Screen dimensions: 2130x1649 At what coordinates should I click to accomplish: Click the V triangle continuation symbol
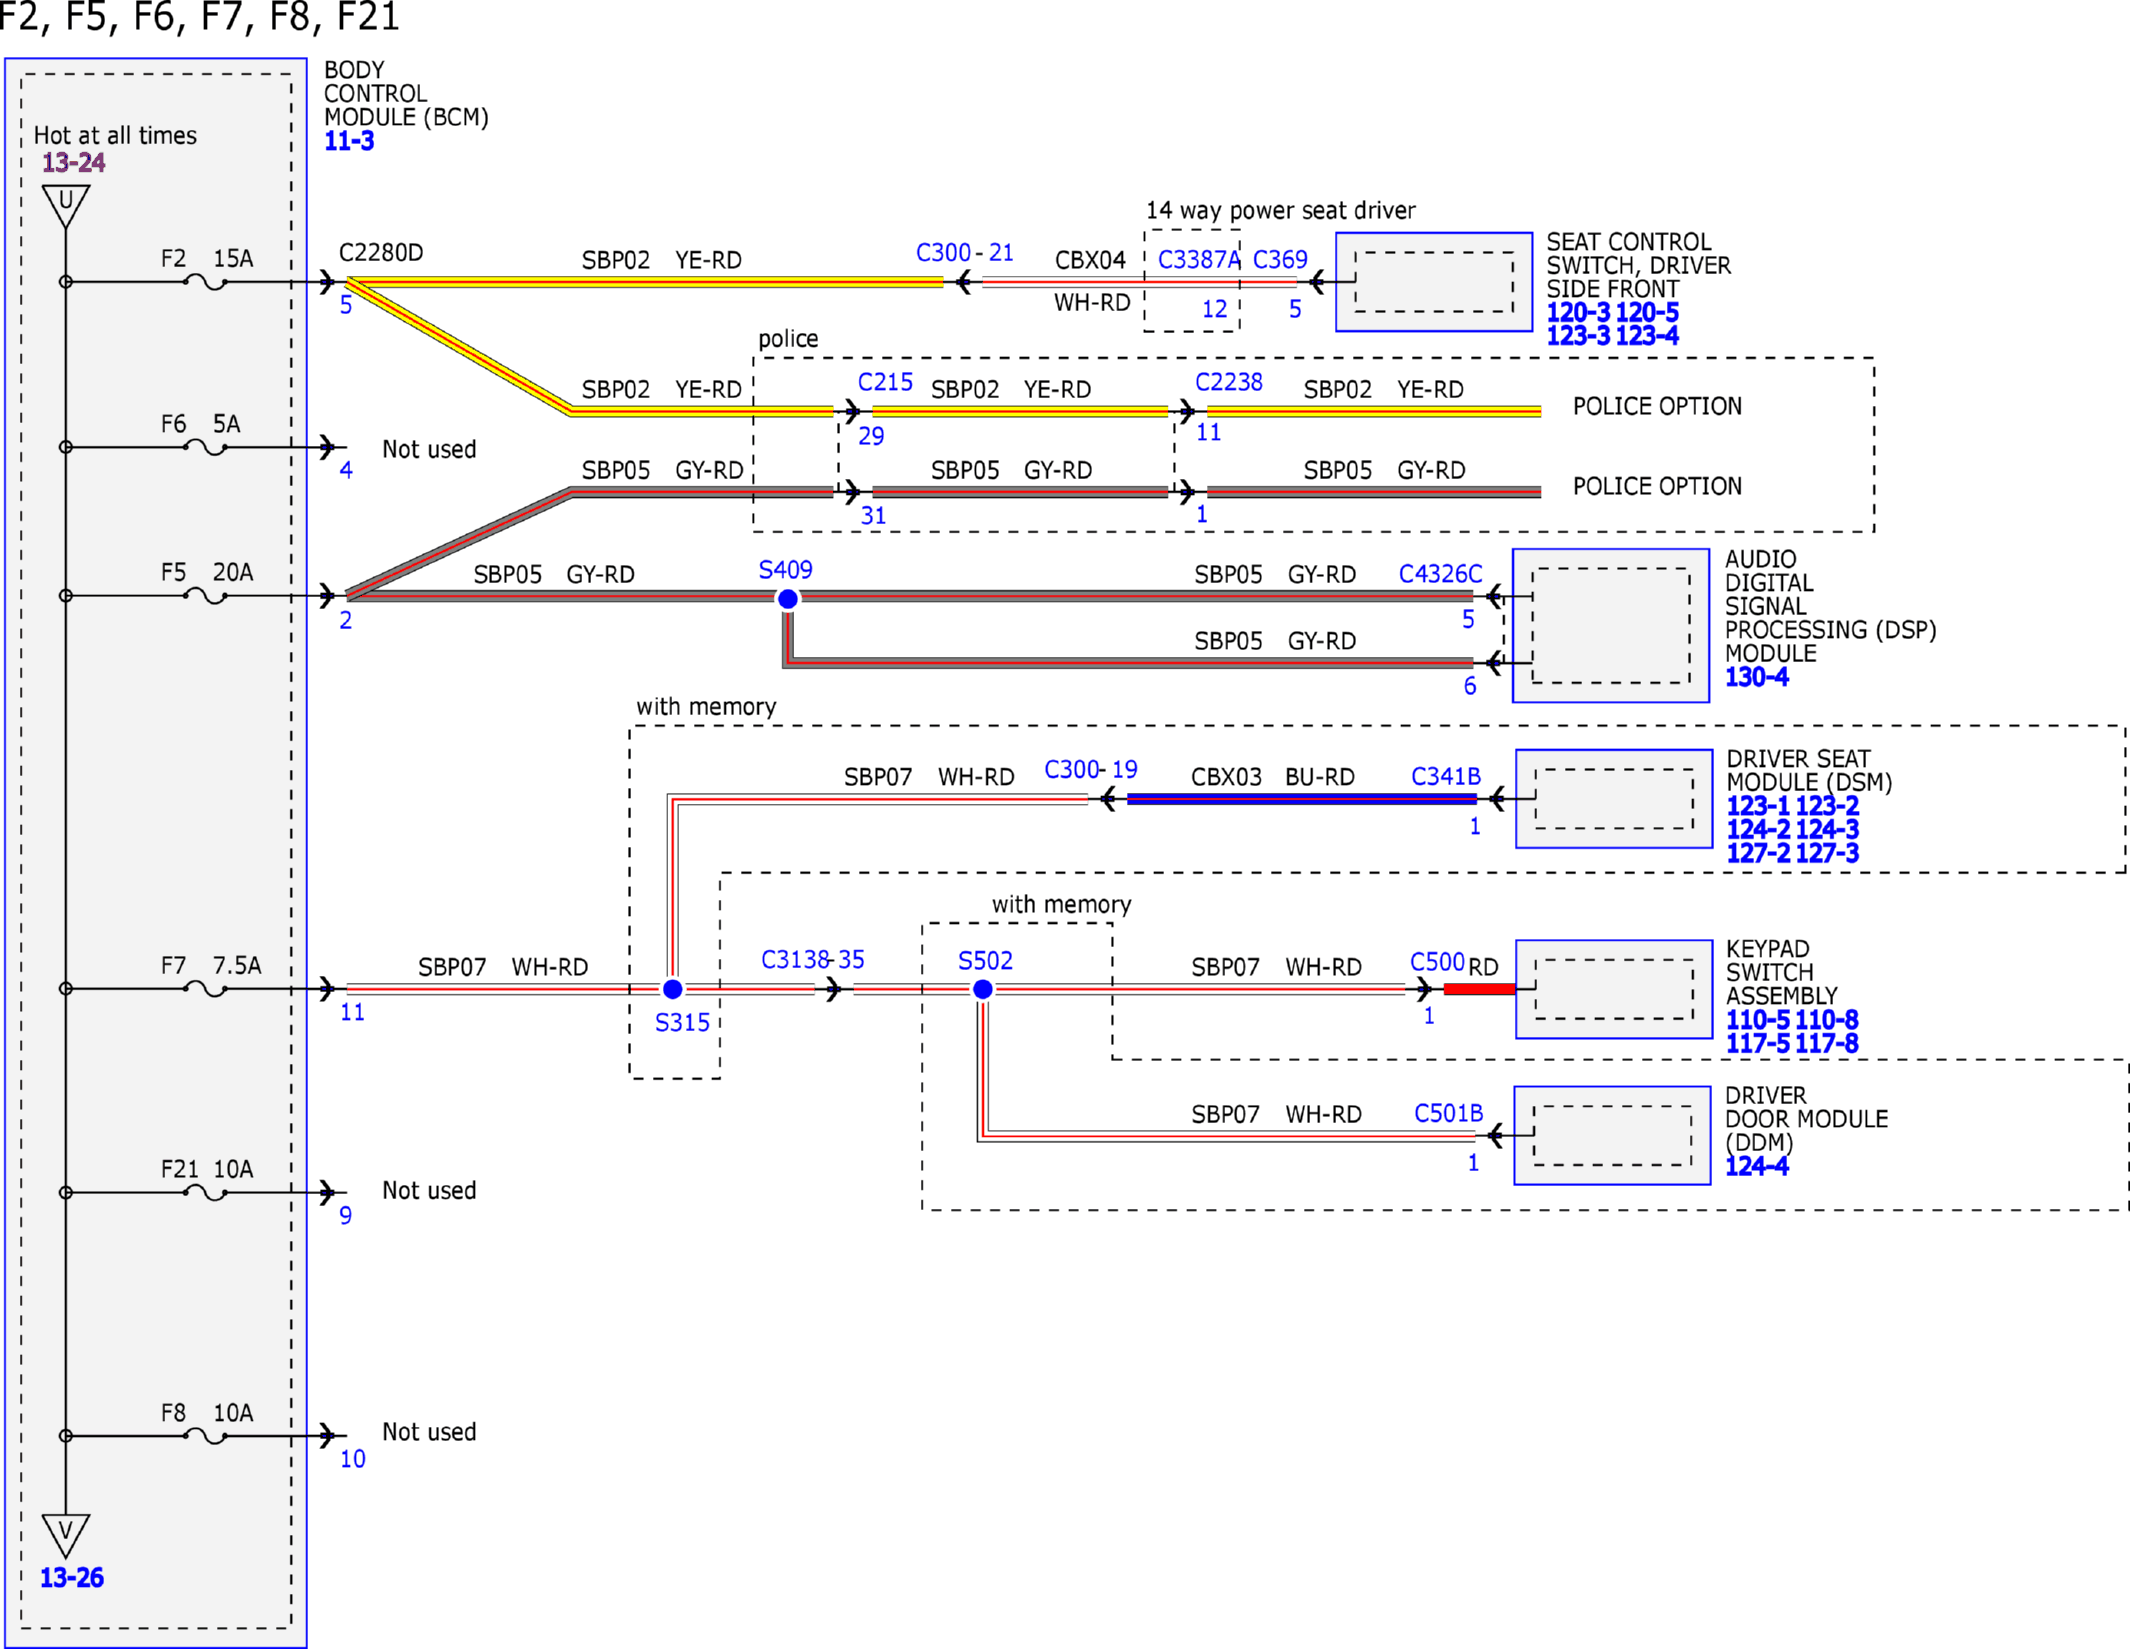(x=66, y=1535)
